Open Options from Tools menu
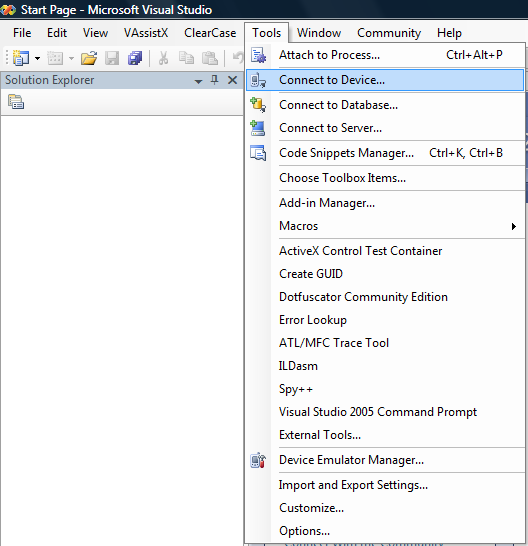Viewport: 528px width, 546px height. point(385,531)
